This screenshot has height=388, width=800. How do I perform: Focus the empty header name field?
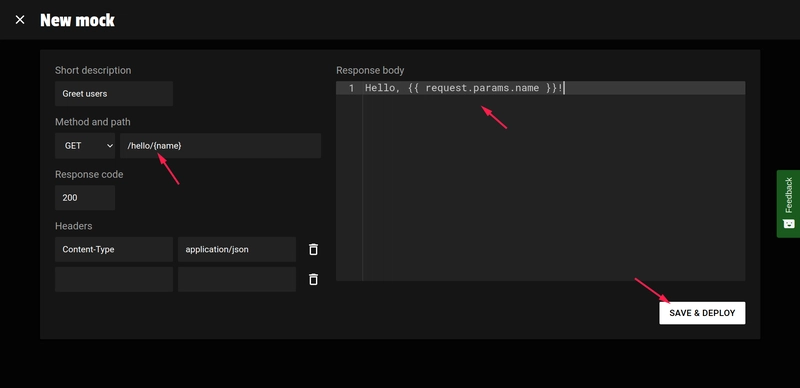point(114,279)
